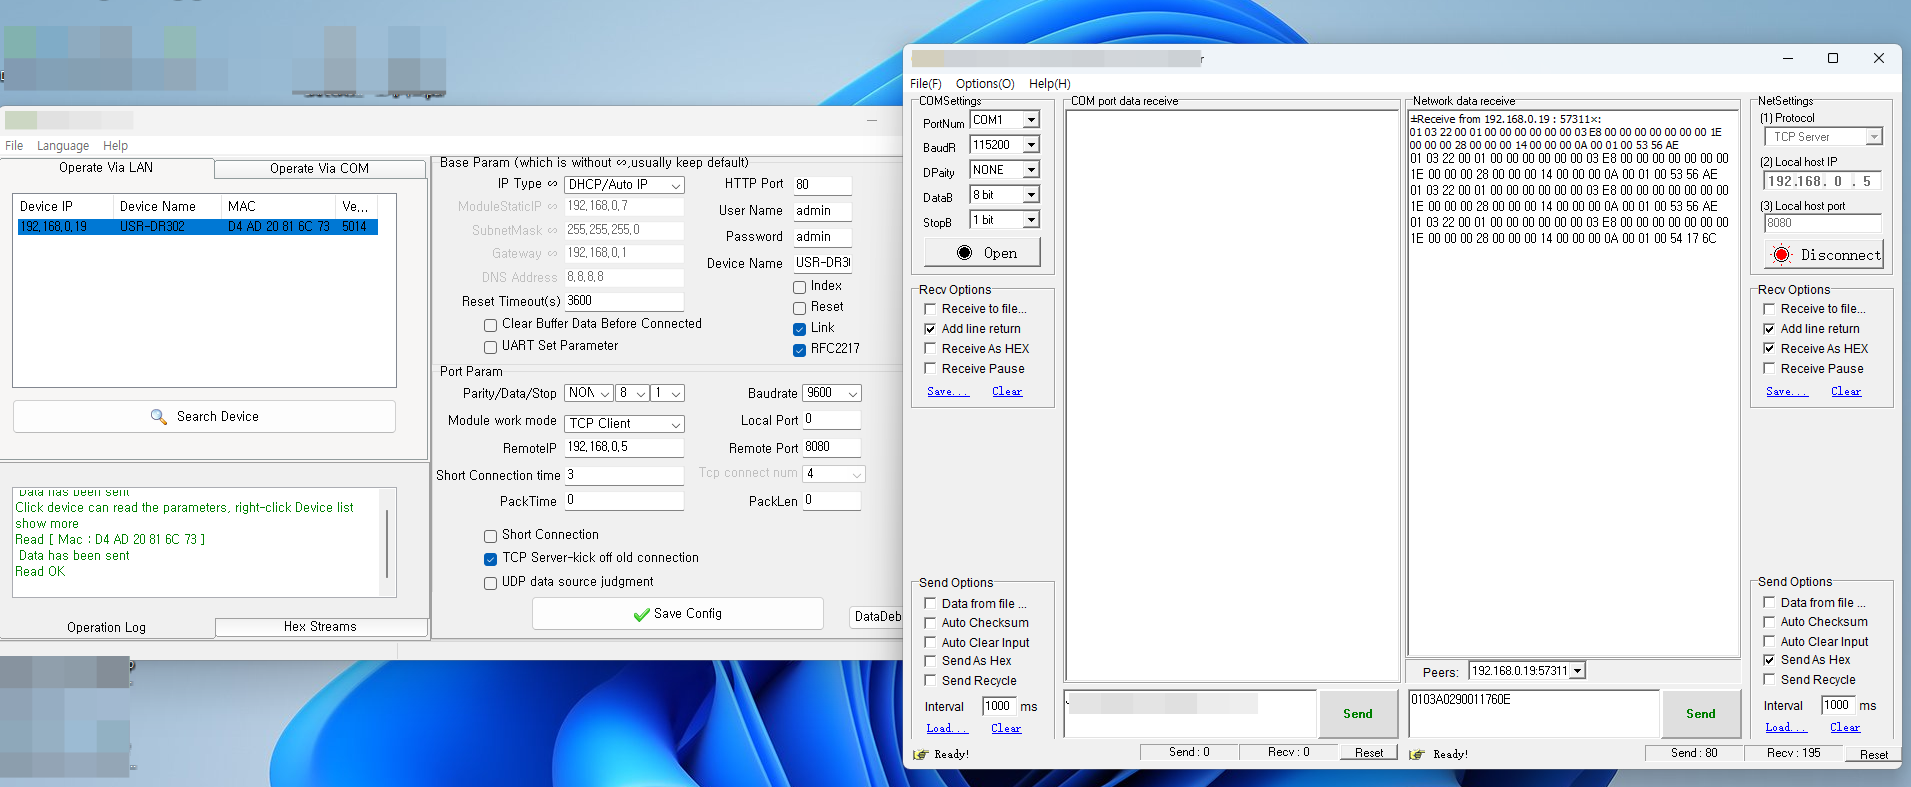Click the COM panel Ready status icon
The width and height of the screenshot is (1911, 787).
click(x=921, y=754)
